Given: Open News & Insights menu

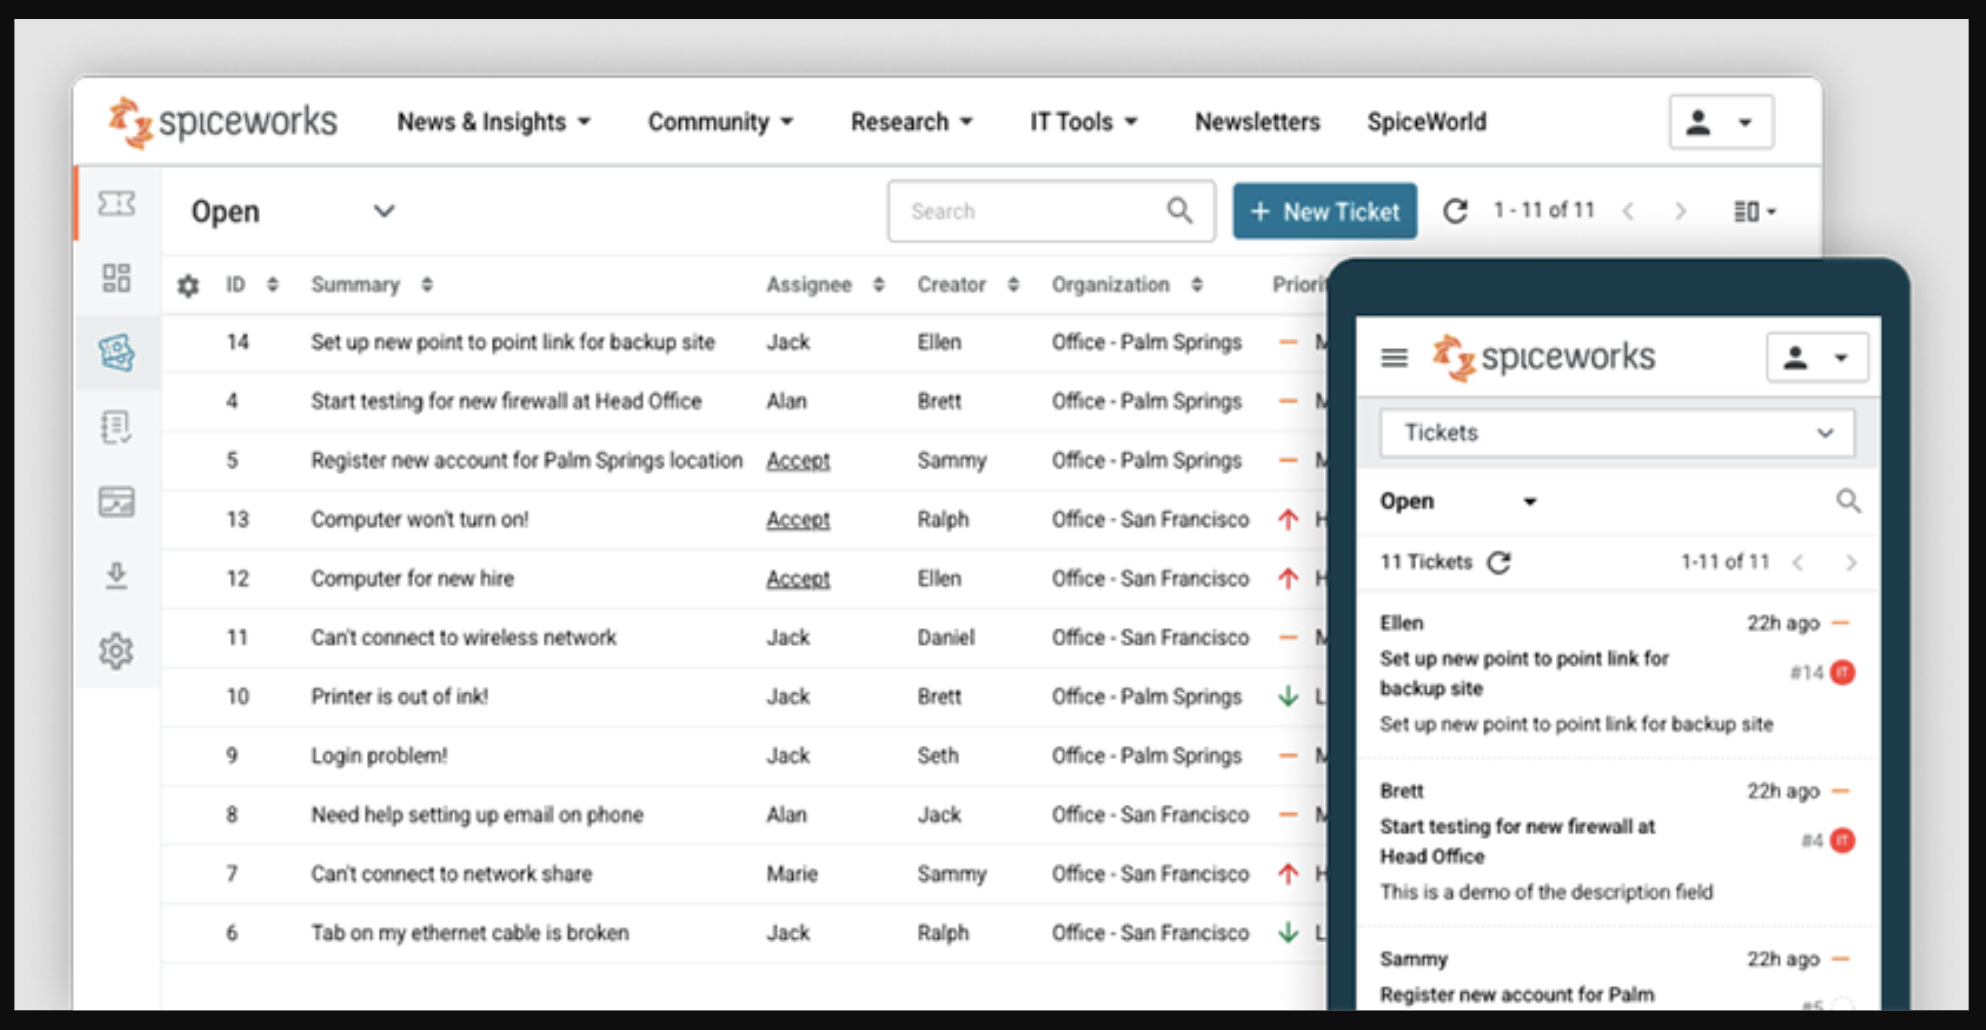Looking at the screenshot, I should point(494,122).
